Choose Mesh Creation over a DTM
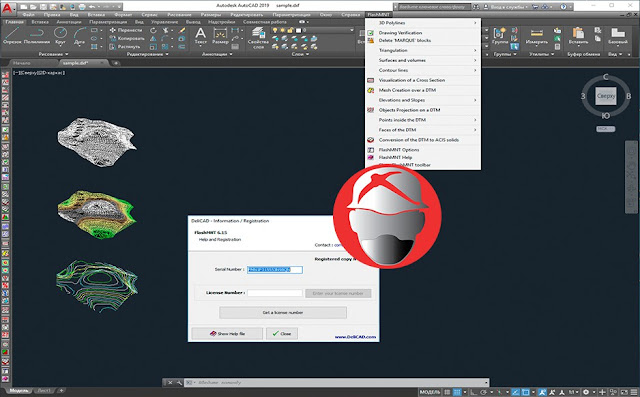This screenshot has width=640, height=397. pyautogui.click(x=423, y=90)
